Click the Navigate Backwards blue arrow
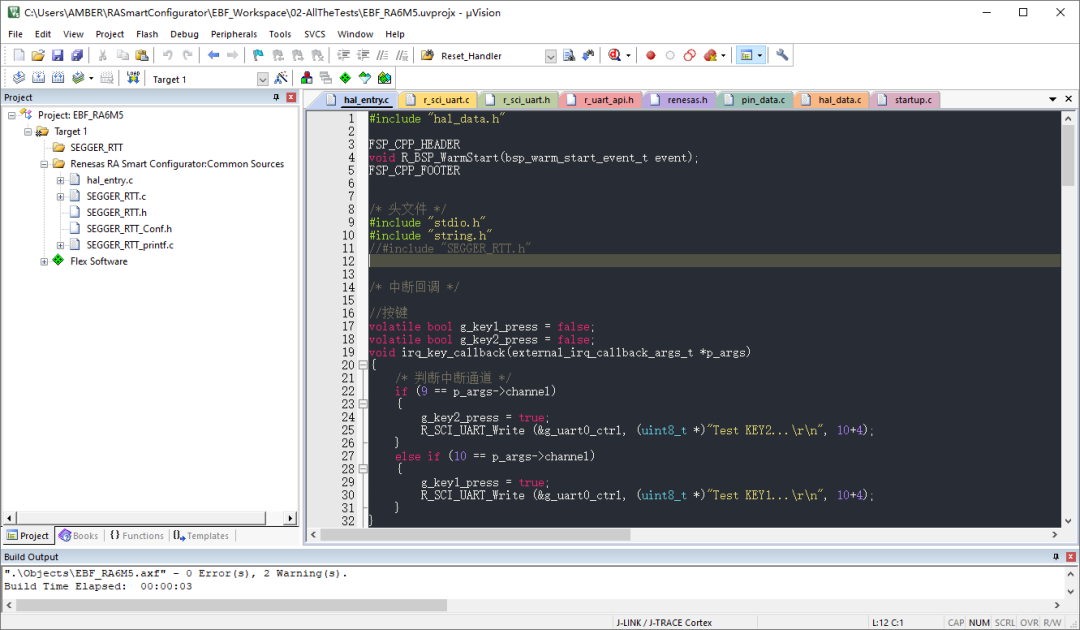 (x=213, y=56)
